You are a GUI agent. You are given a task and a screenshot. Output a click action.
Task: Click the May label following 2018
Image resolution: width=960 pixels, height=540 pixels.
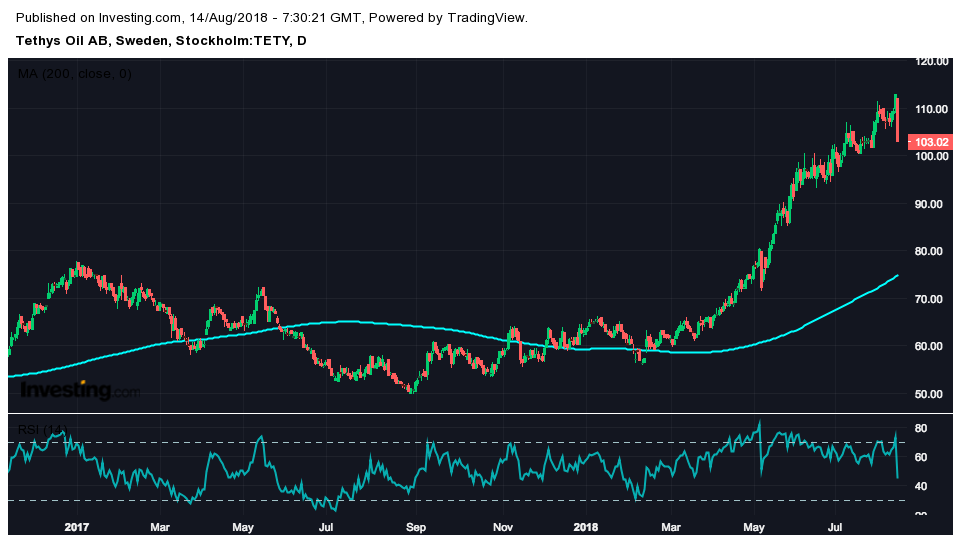click(754, 527)
